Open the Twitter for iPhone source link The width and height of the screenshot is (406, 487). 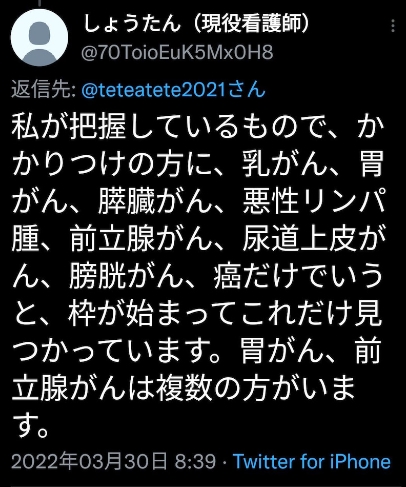[312, 462]
